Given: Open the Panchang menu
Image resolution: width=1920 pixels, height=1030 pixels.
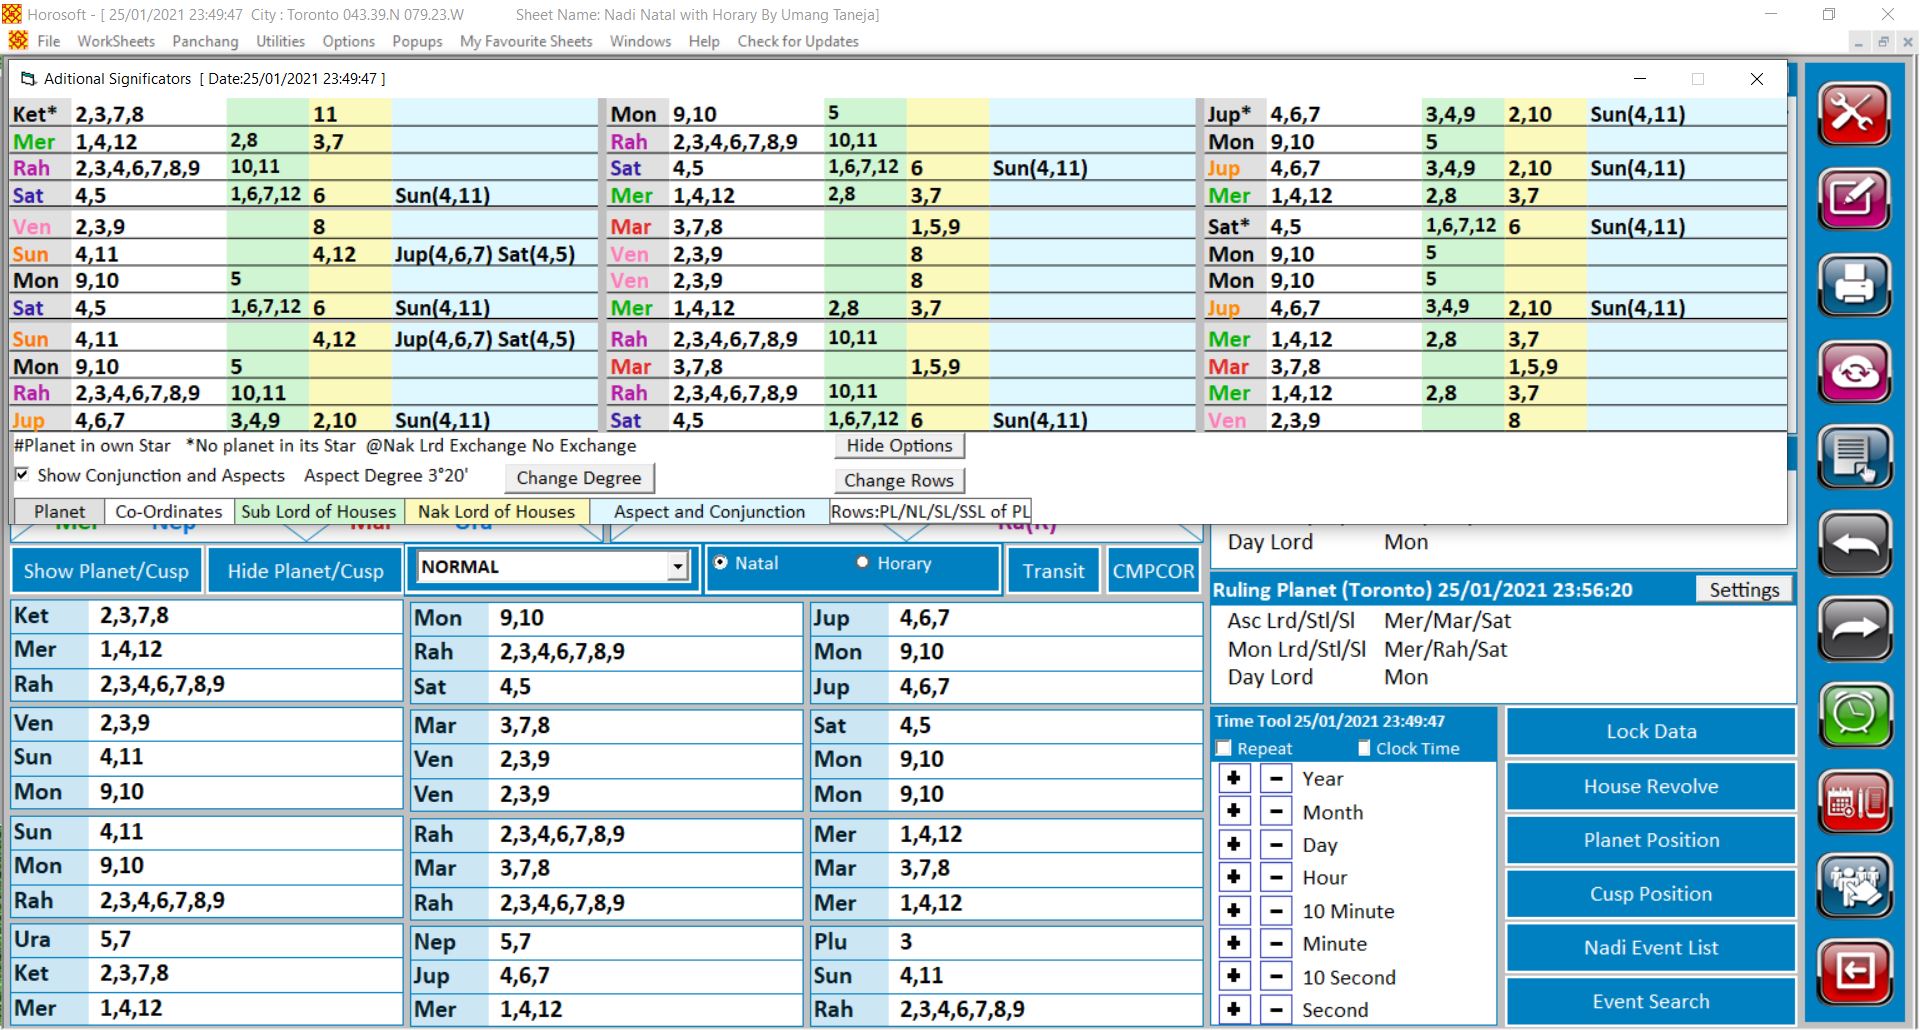Looking at the screenshot, I should click(205, 41).
